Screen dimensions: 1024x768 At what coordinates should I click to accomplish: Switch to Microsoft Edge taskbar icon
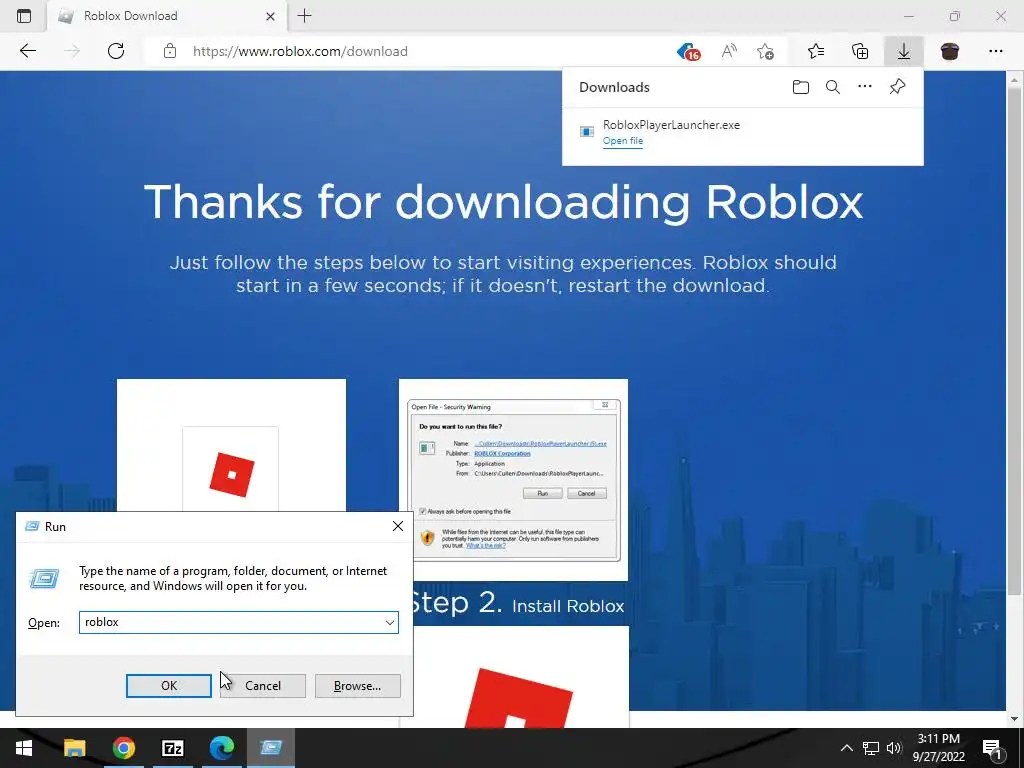point(222,748)
